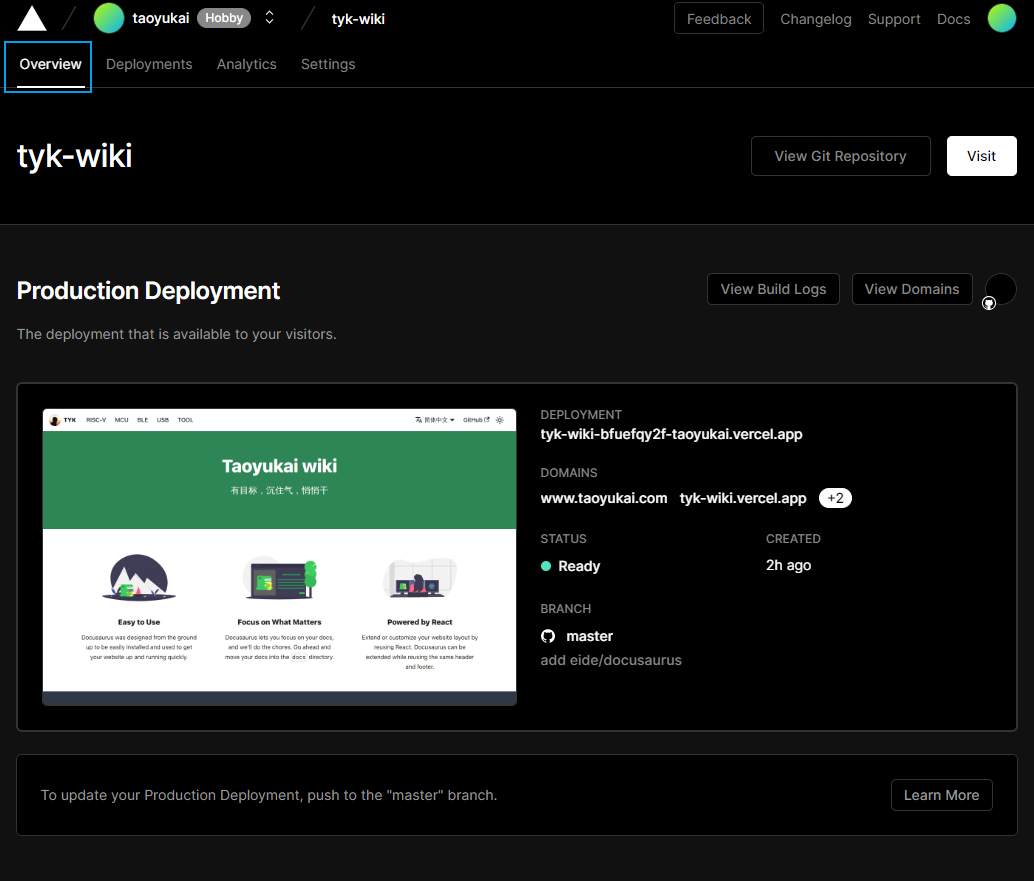The height and width of the screenshot is (881, 1034).
Task: Click the Hobby plan badge
Action: (x=224, y=18)
